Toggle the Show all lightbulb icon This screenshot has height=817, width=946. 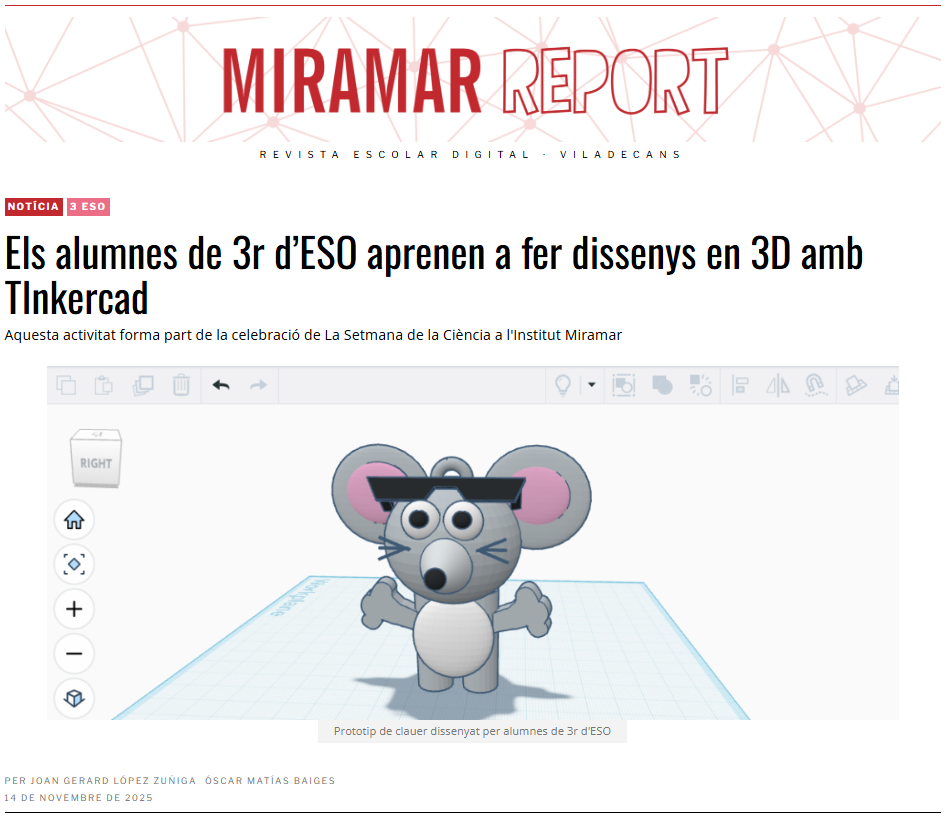(x=563, y=385)
